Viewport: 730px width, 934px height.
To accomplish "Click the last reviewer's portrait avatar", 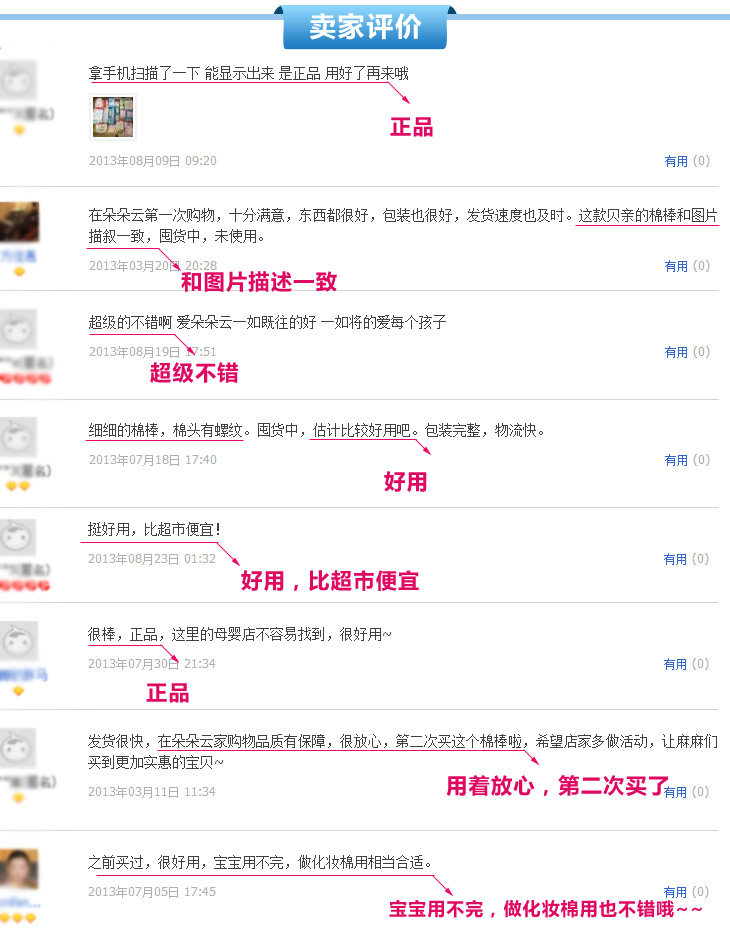I will click(19, 869).
